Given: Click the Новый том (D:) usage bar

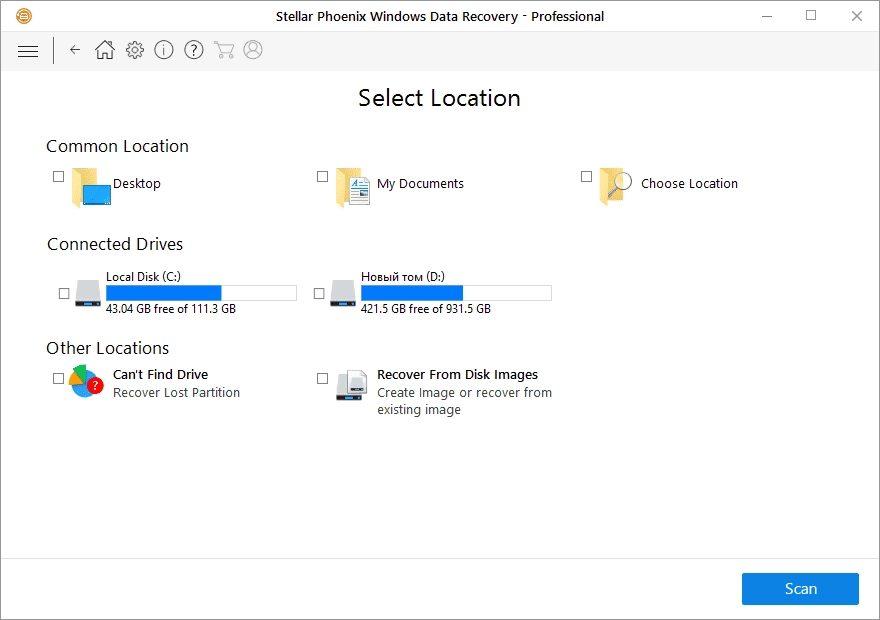Looking at the screenshot, I should (456, 293).
